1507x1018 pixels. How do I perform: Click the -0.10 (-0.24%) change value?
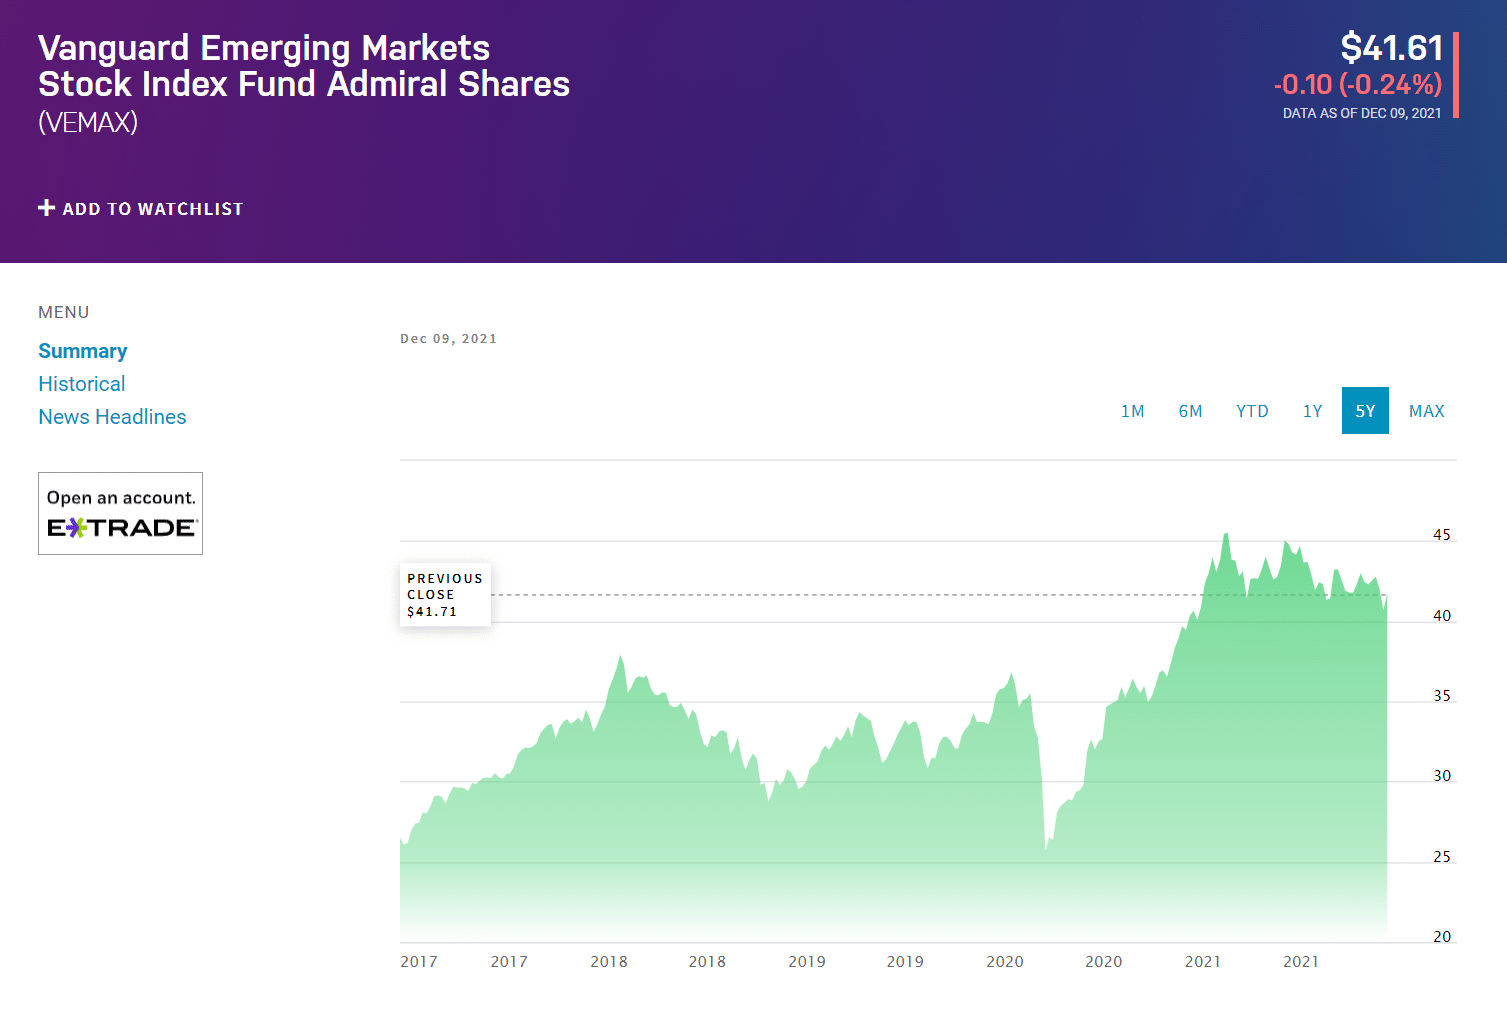coord(1358,84)
